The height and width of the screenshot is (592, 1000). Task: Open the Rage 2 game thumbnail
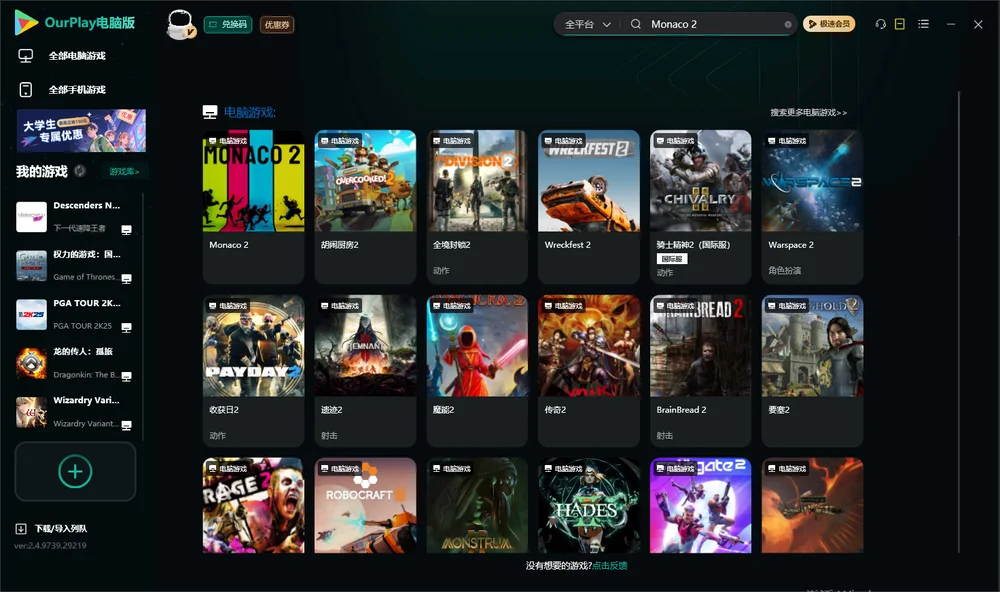point(253,505)
